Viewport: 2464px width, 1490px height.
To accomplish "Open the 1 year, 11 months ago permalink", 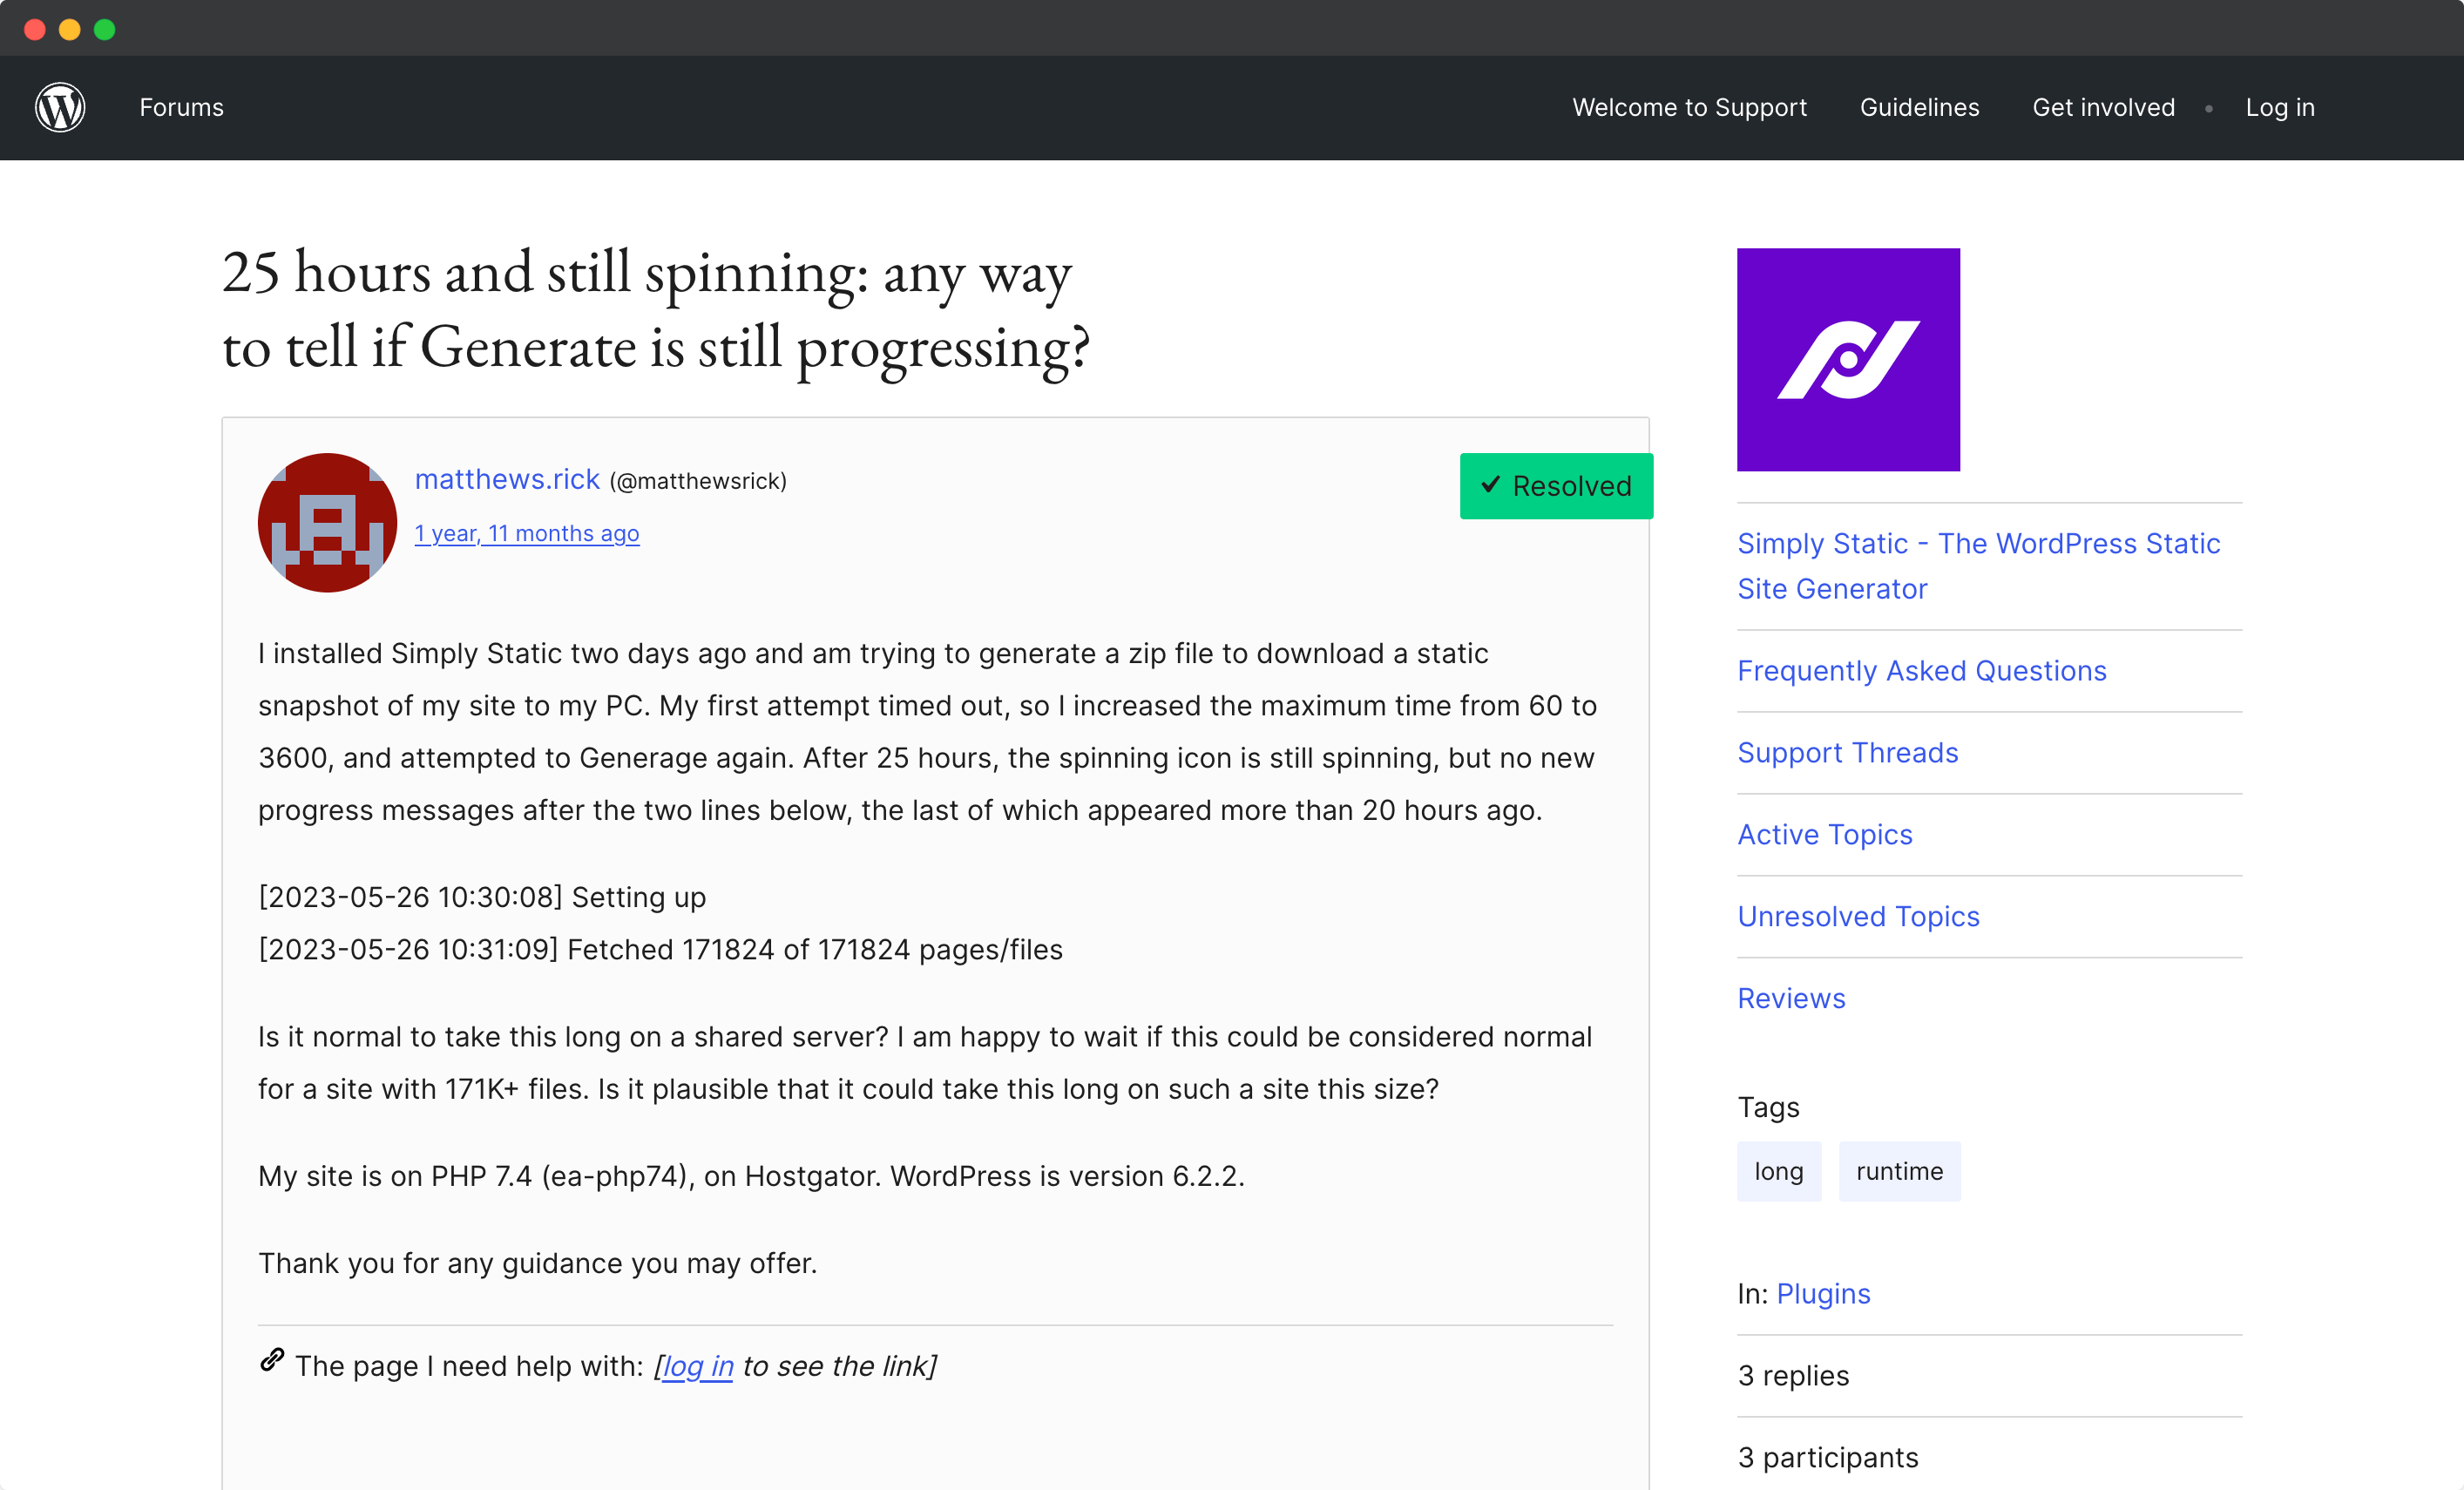I will pyautogui.click(x=527, y=533).
